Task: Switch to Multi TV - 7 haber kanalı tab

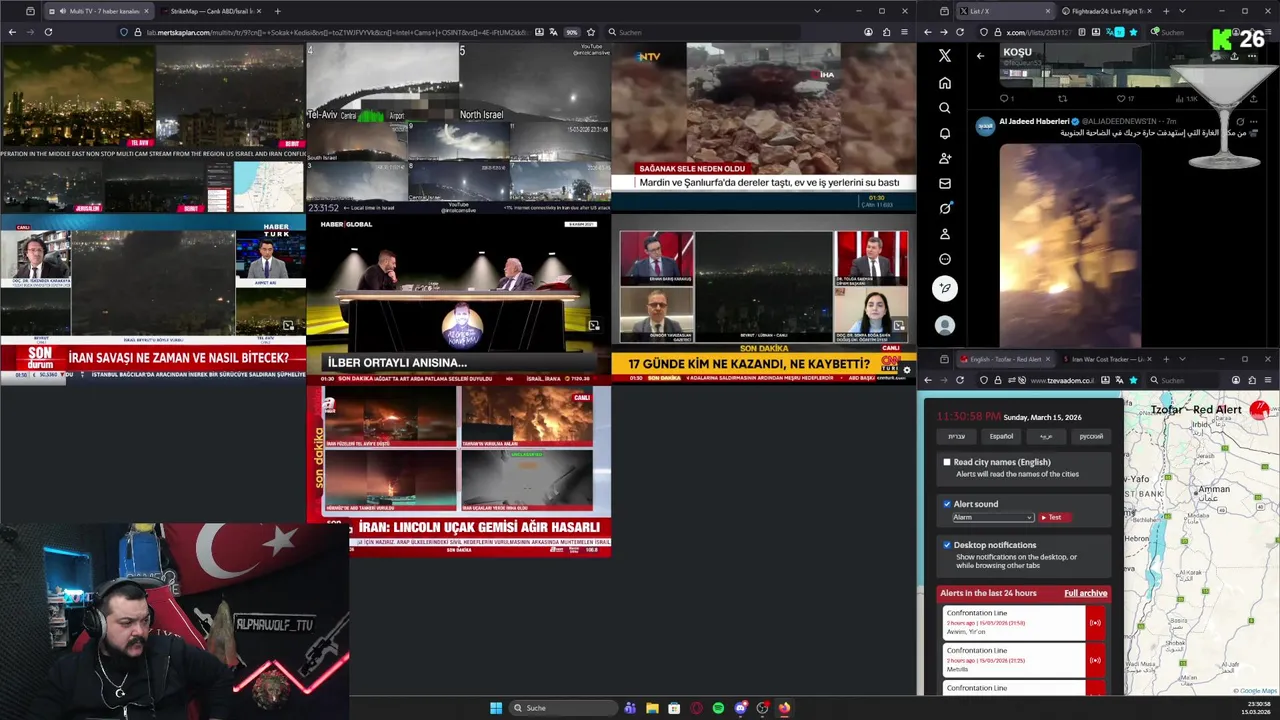Action: (x=97, y=11)
